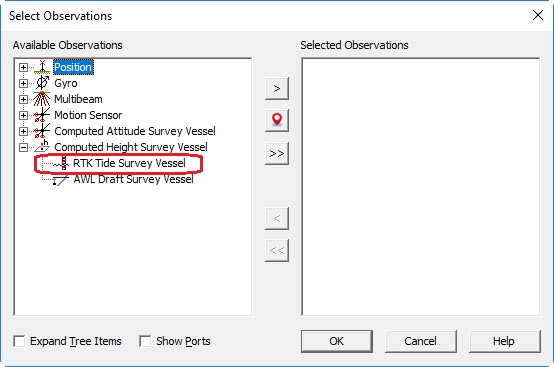Tick the Show Ports checkbox

[x=145, y=341]
